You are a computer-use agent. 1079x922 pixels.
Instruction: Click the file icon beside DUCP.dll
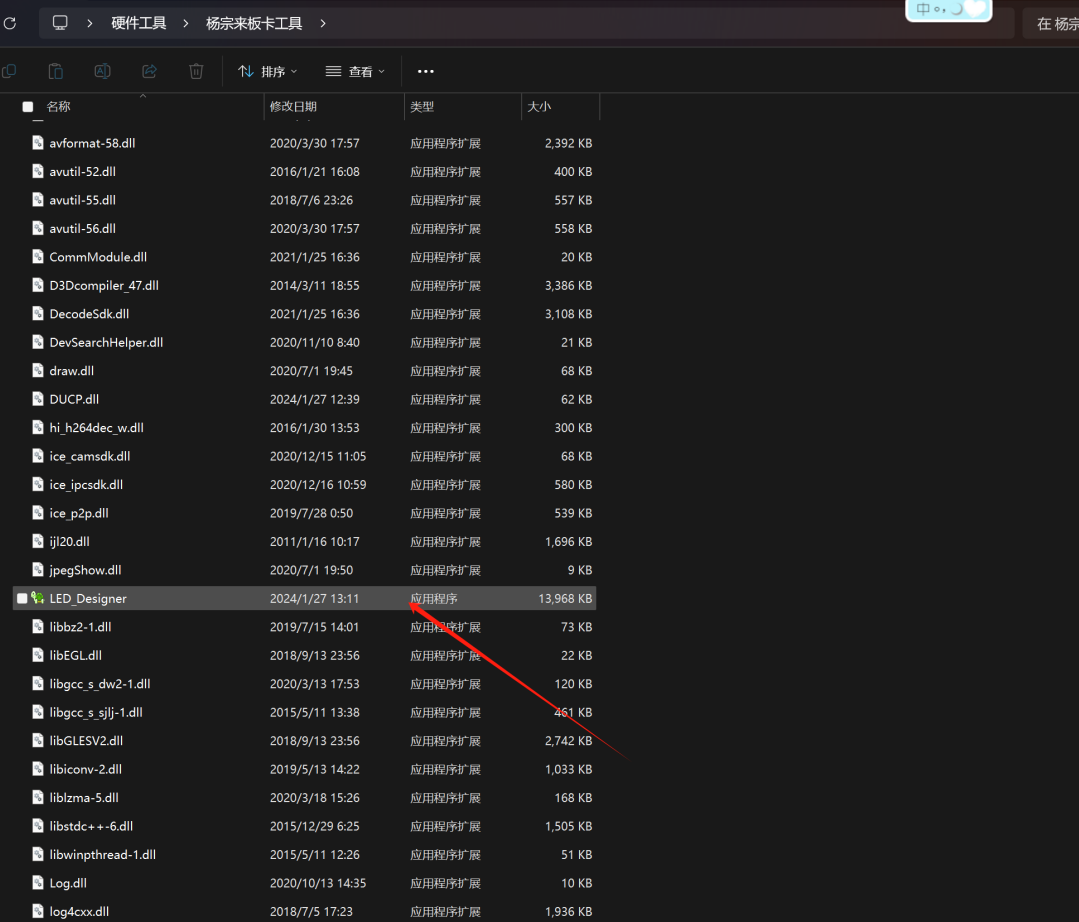38,399
